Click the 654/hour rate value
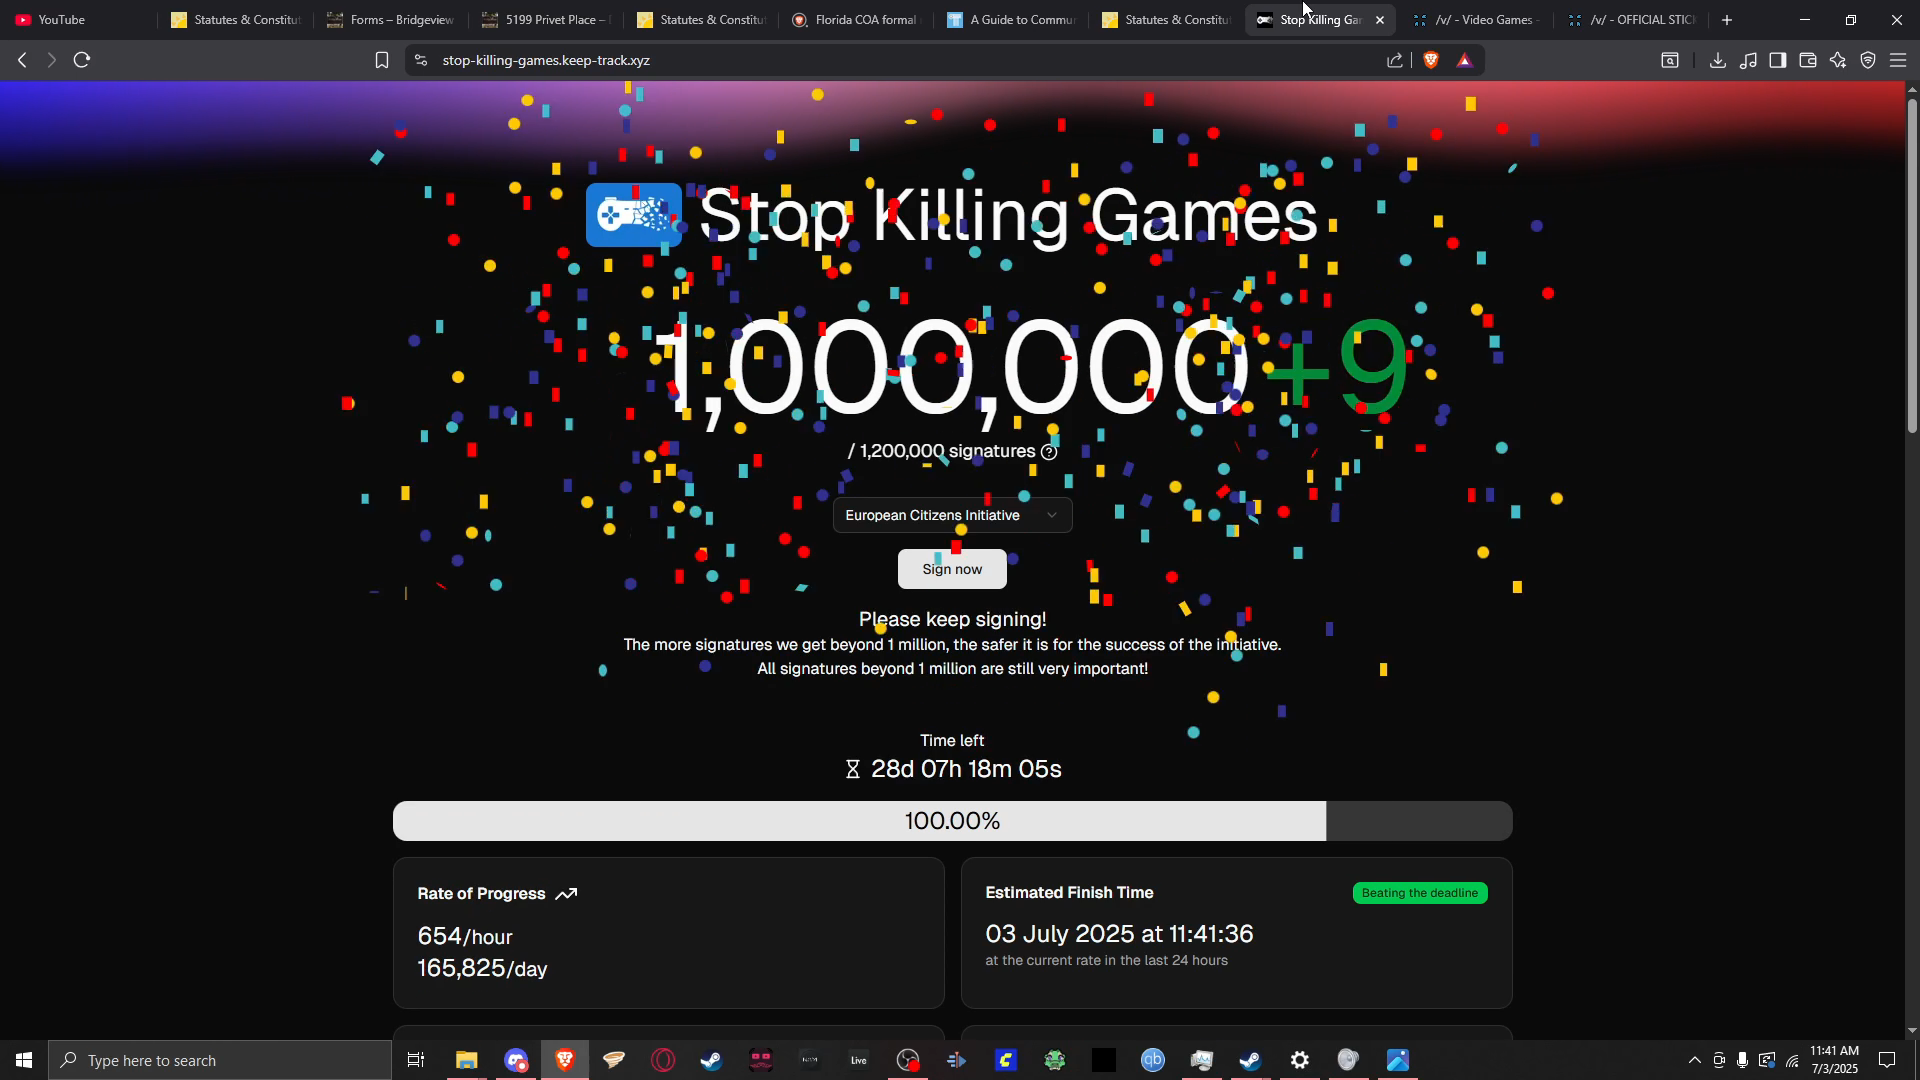The width and height of the screenshot is (1920, 1080). 465,937
